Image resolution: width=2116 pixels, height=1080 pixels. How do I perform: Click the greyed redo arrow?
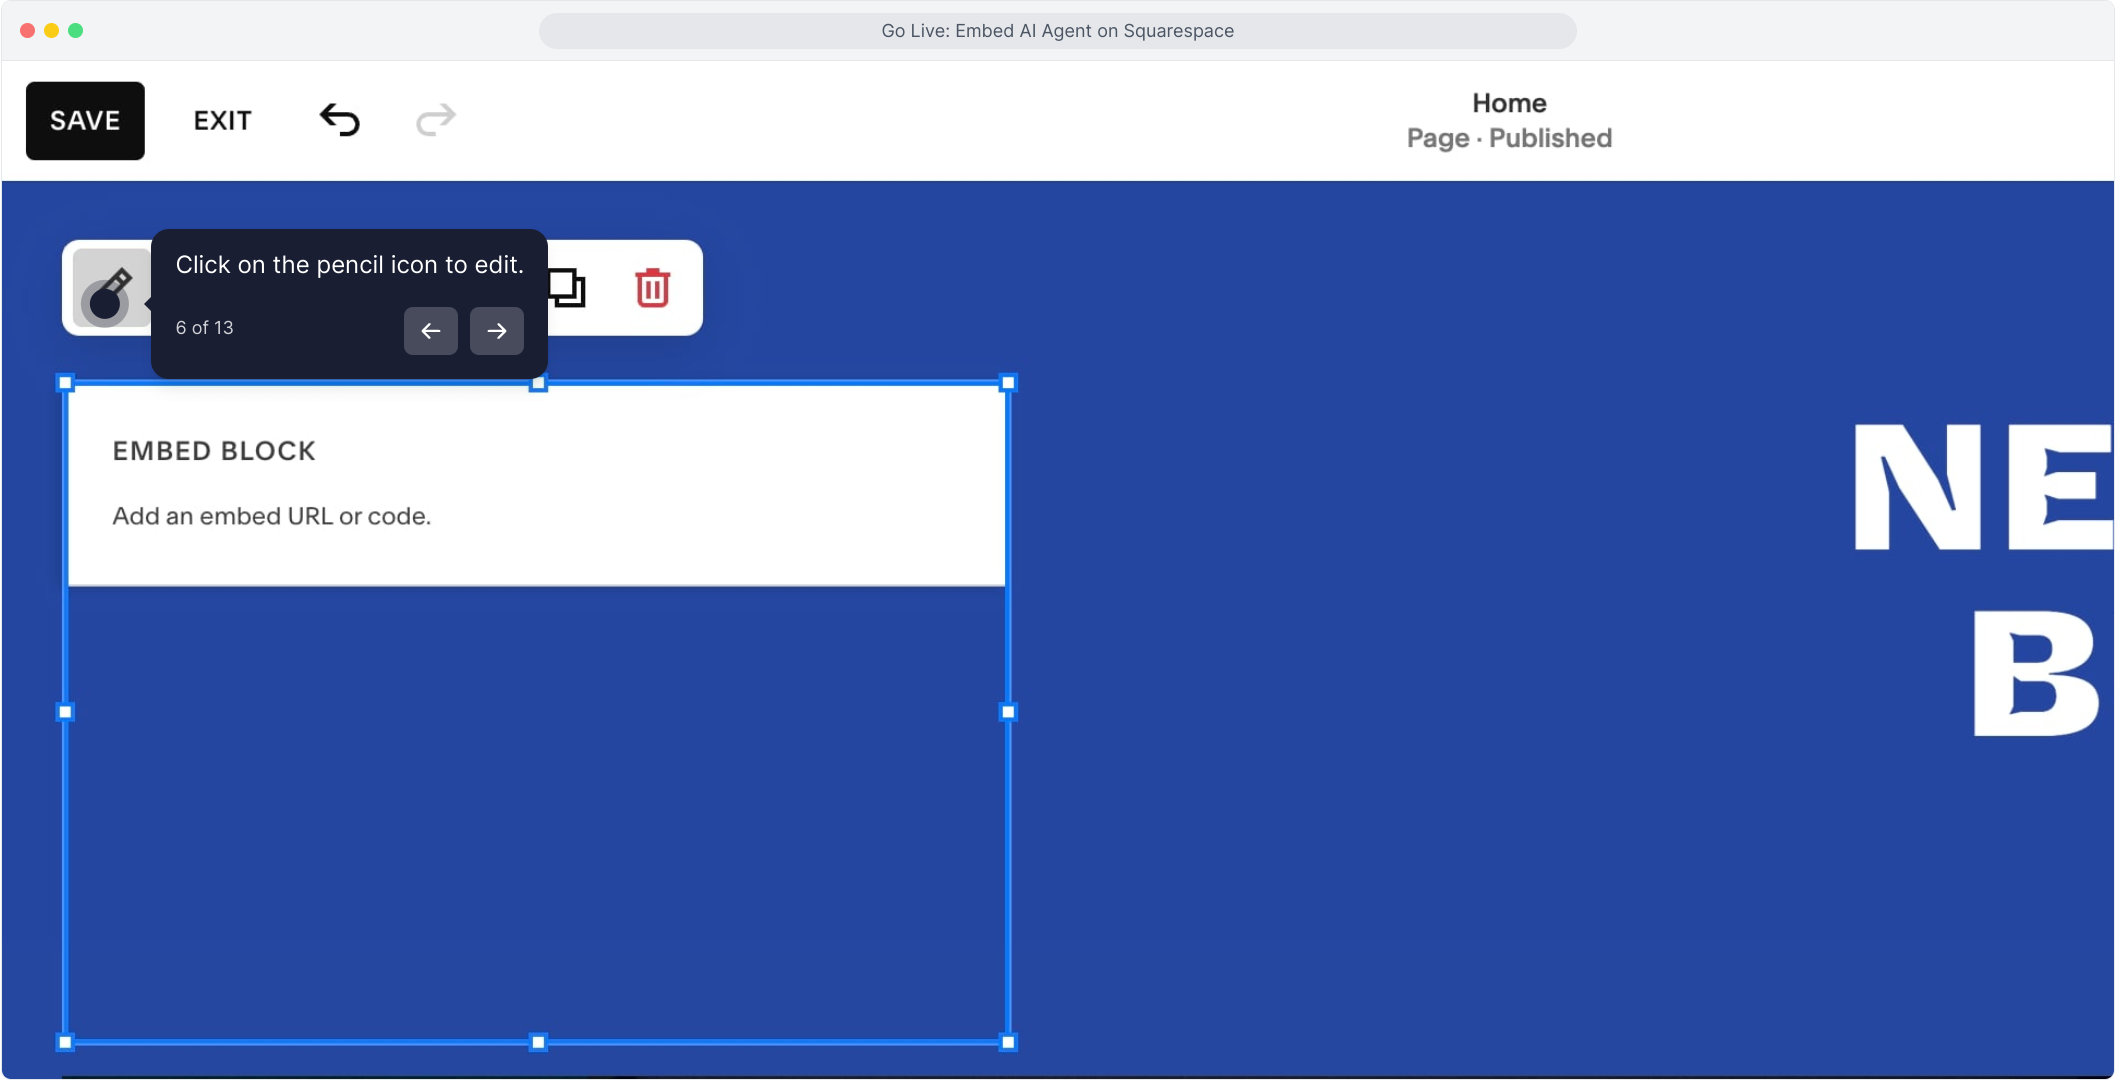[x=435, y=120]
